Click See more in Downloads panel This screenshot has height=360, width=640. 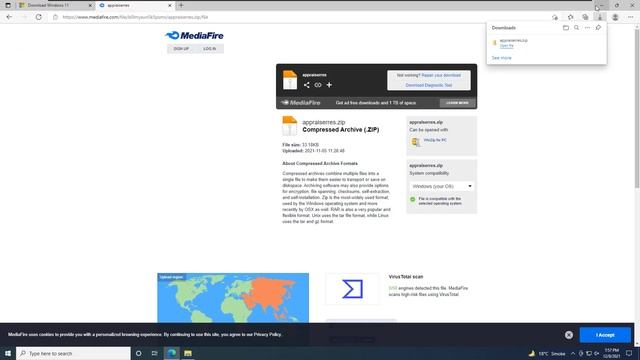(x=501, y=58)
